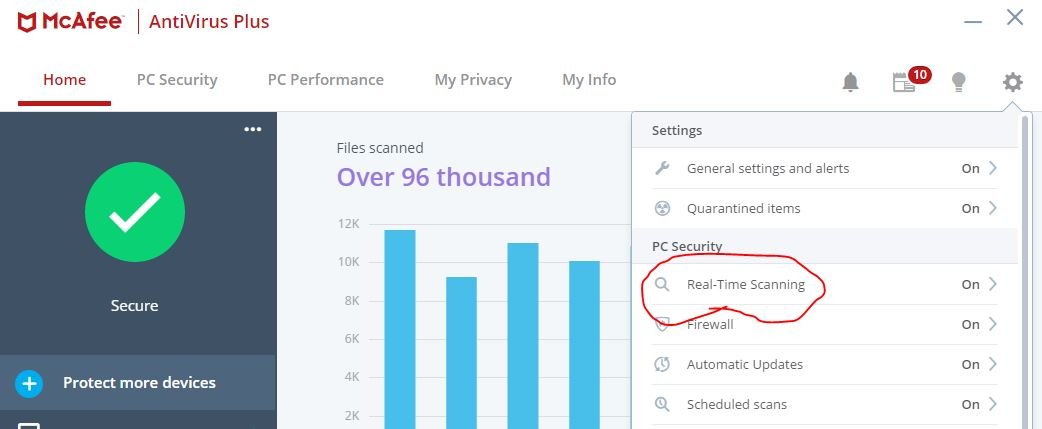Click the On status for Quarantined items
The width and height of the screenshot is (1042, 429).
point(970,208)
